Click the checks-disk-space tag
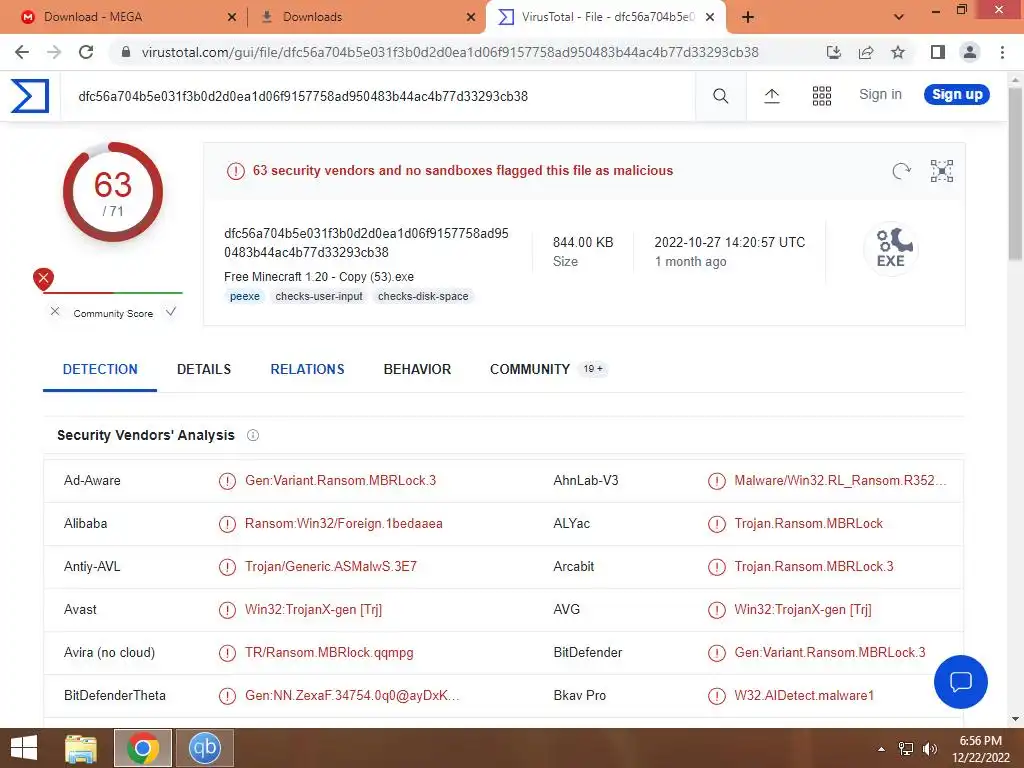The image size is (1024, 768). click(x=423, y=296)
